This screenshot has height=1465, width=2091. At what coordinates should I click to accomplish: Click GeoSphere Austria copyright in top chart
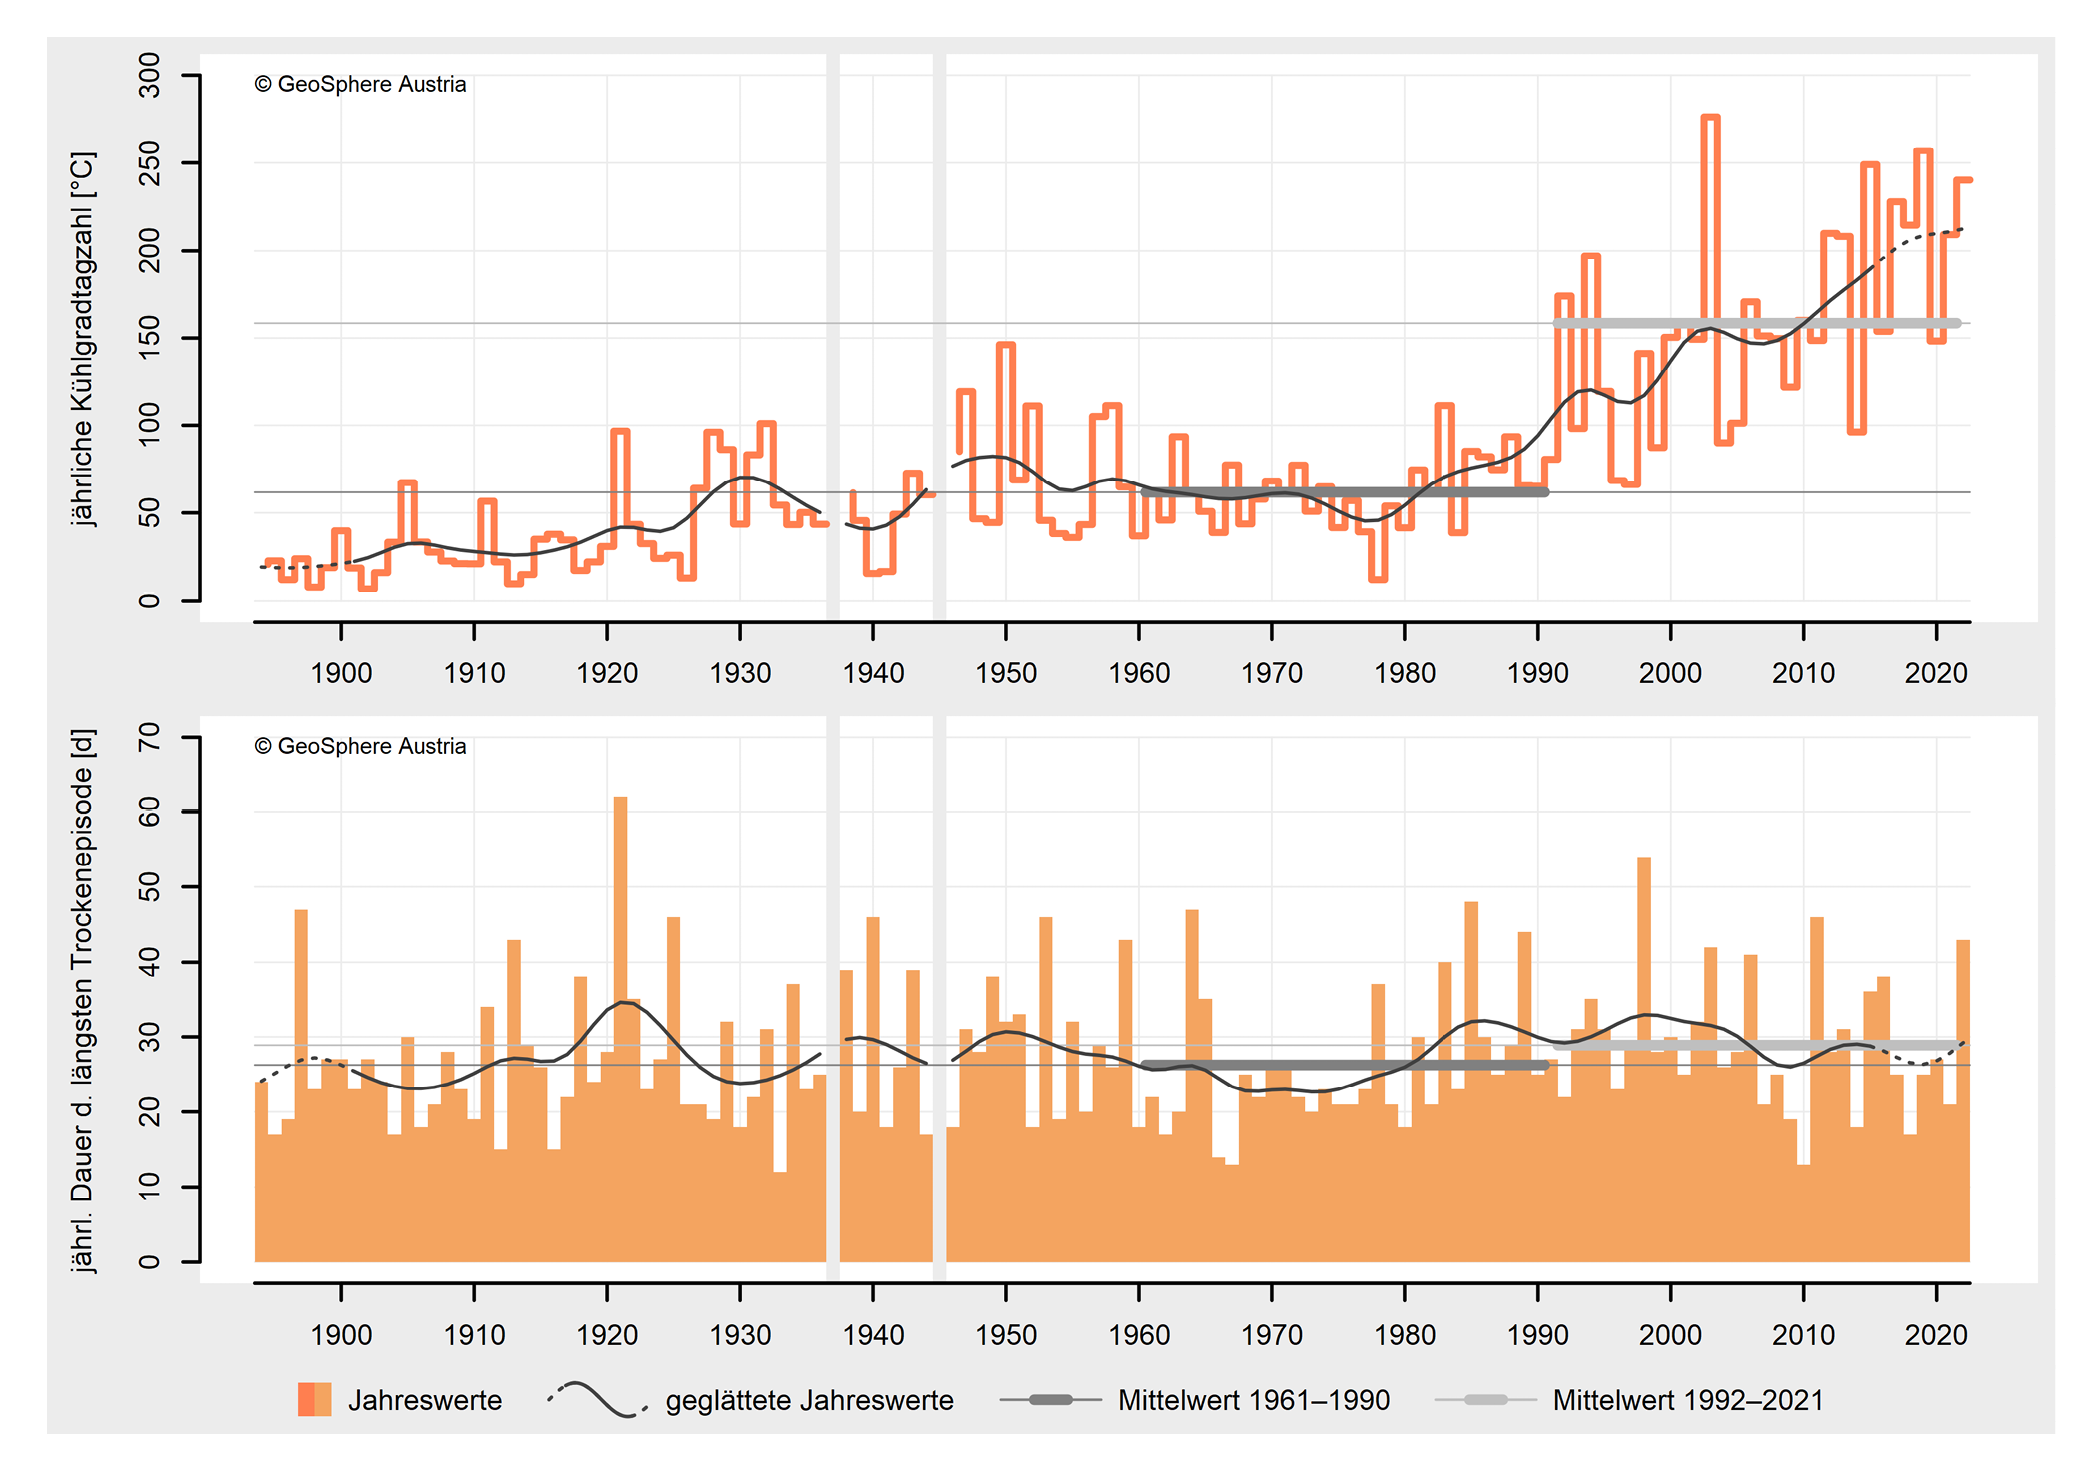pyautogui.click(x=361, y=84)
